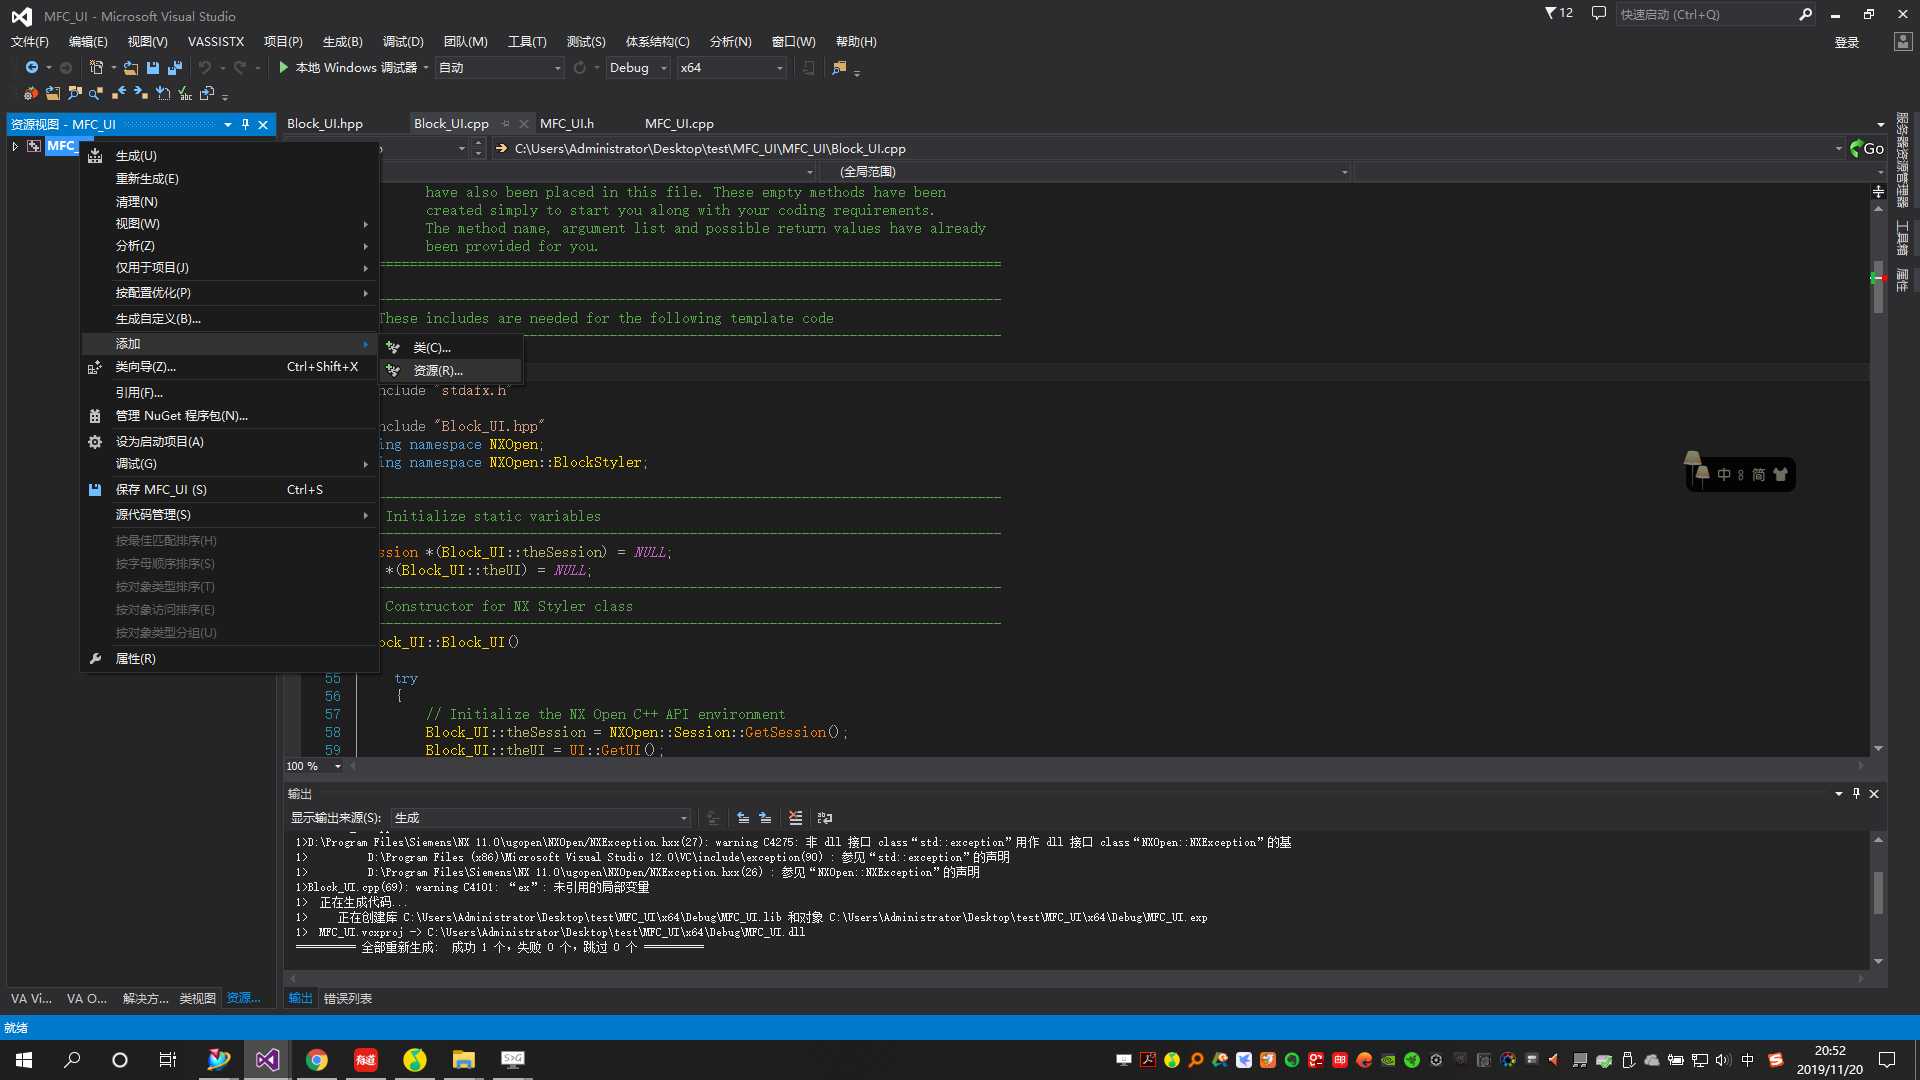Click the taskbar volume speaker icon
Screen dimensions: 1920x1080
coord(1722,1060)
